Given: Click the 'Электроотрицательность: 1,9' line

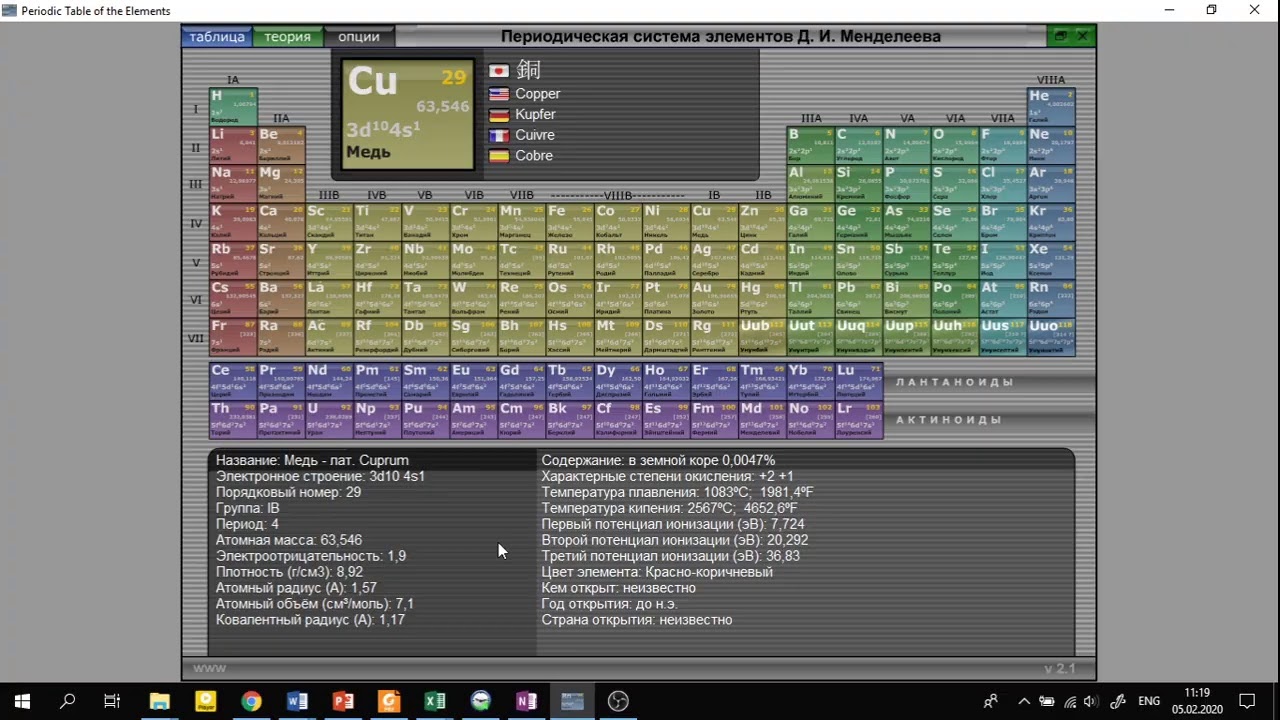Looking at the screenshot, I should 311,556.
